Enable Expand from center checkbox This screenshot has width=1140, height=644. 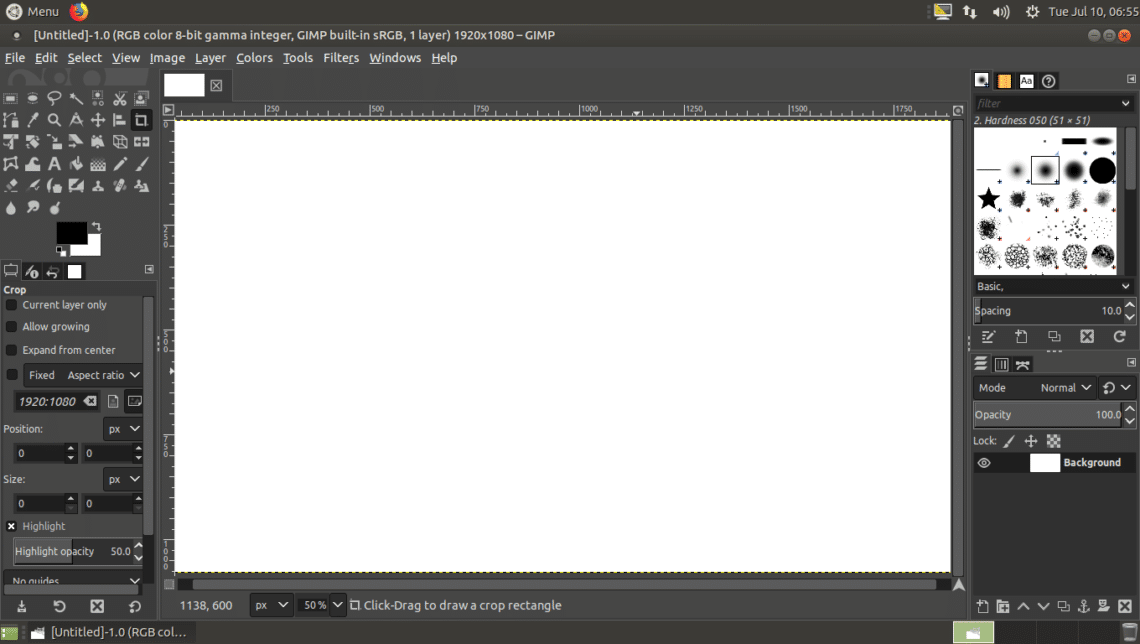point(12,350)
